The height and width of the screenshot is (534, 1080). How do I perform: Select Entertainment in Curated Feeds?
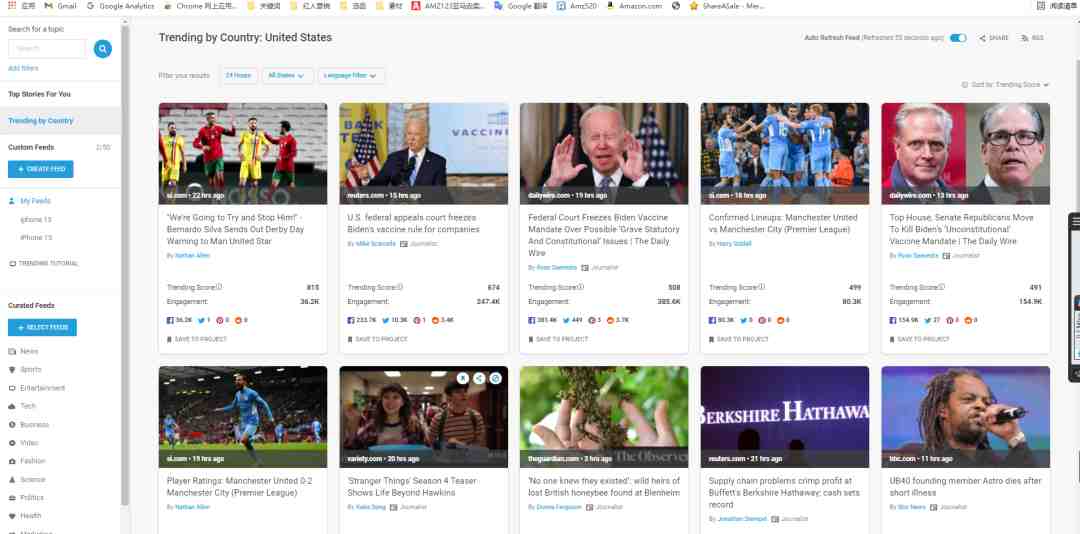click(37, 388)
